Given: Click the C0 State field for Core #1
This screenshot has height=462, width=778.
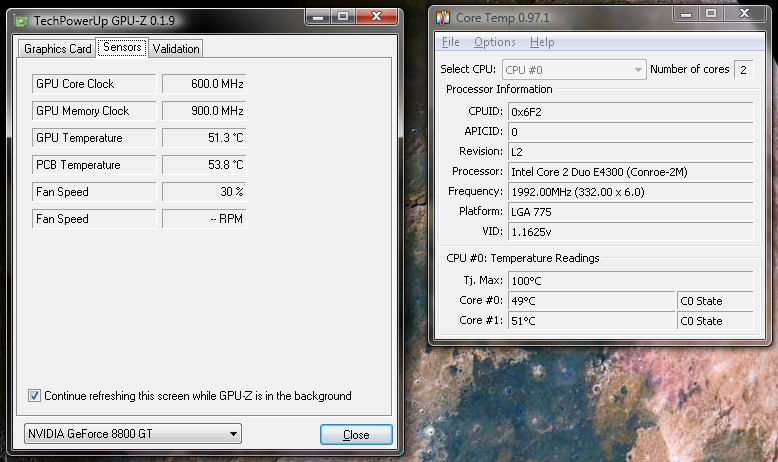Looking at the screenshot, I should pyautogui.click(x=715, y=321).
